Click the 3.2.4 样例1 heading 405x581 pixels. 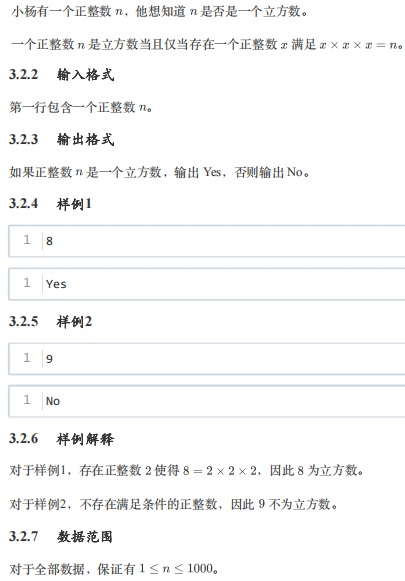pyautogui.click(x=50, y=204)
